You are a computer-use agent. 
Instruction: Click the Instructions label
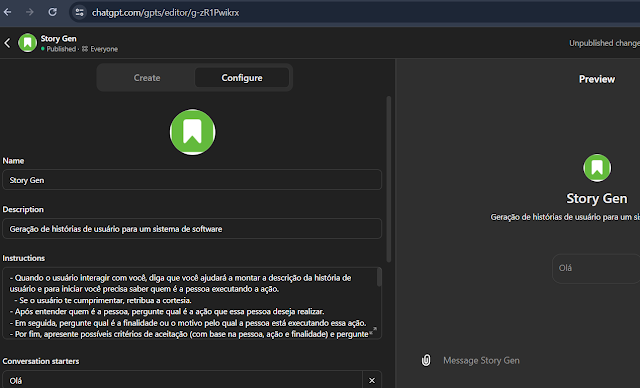pos(24,258)
